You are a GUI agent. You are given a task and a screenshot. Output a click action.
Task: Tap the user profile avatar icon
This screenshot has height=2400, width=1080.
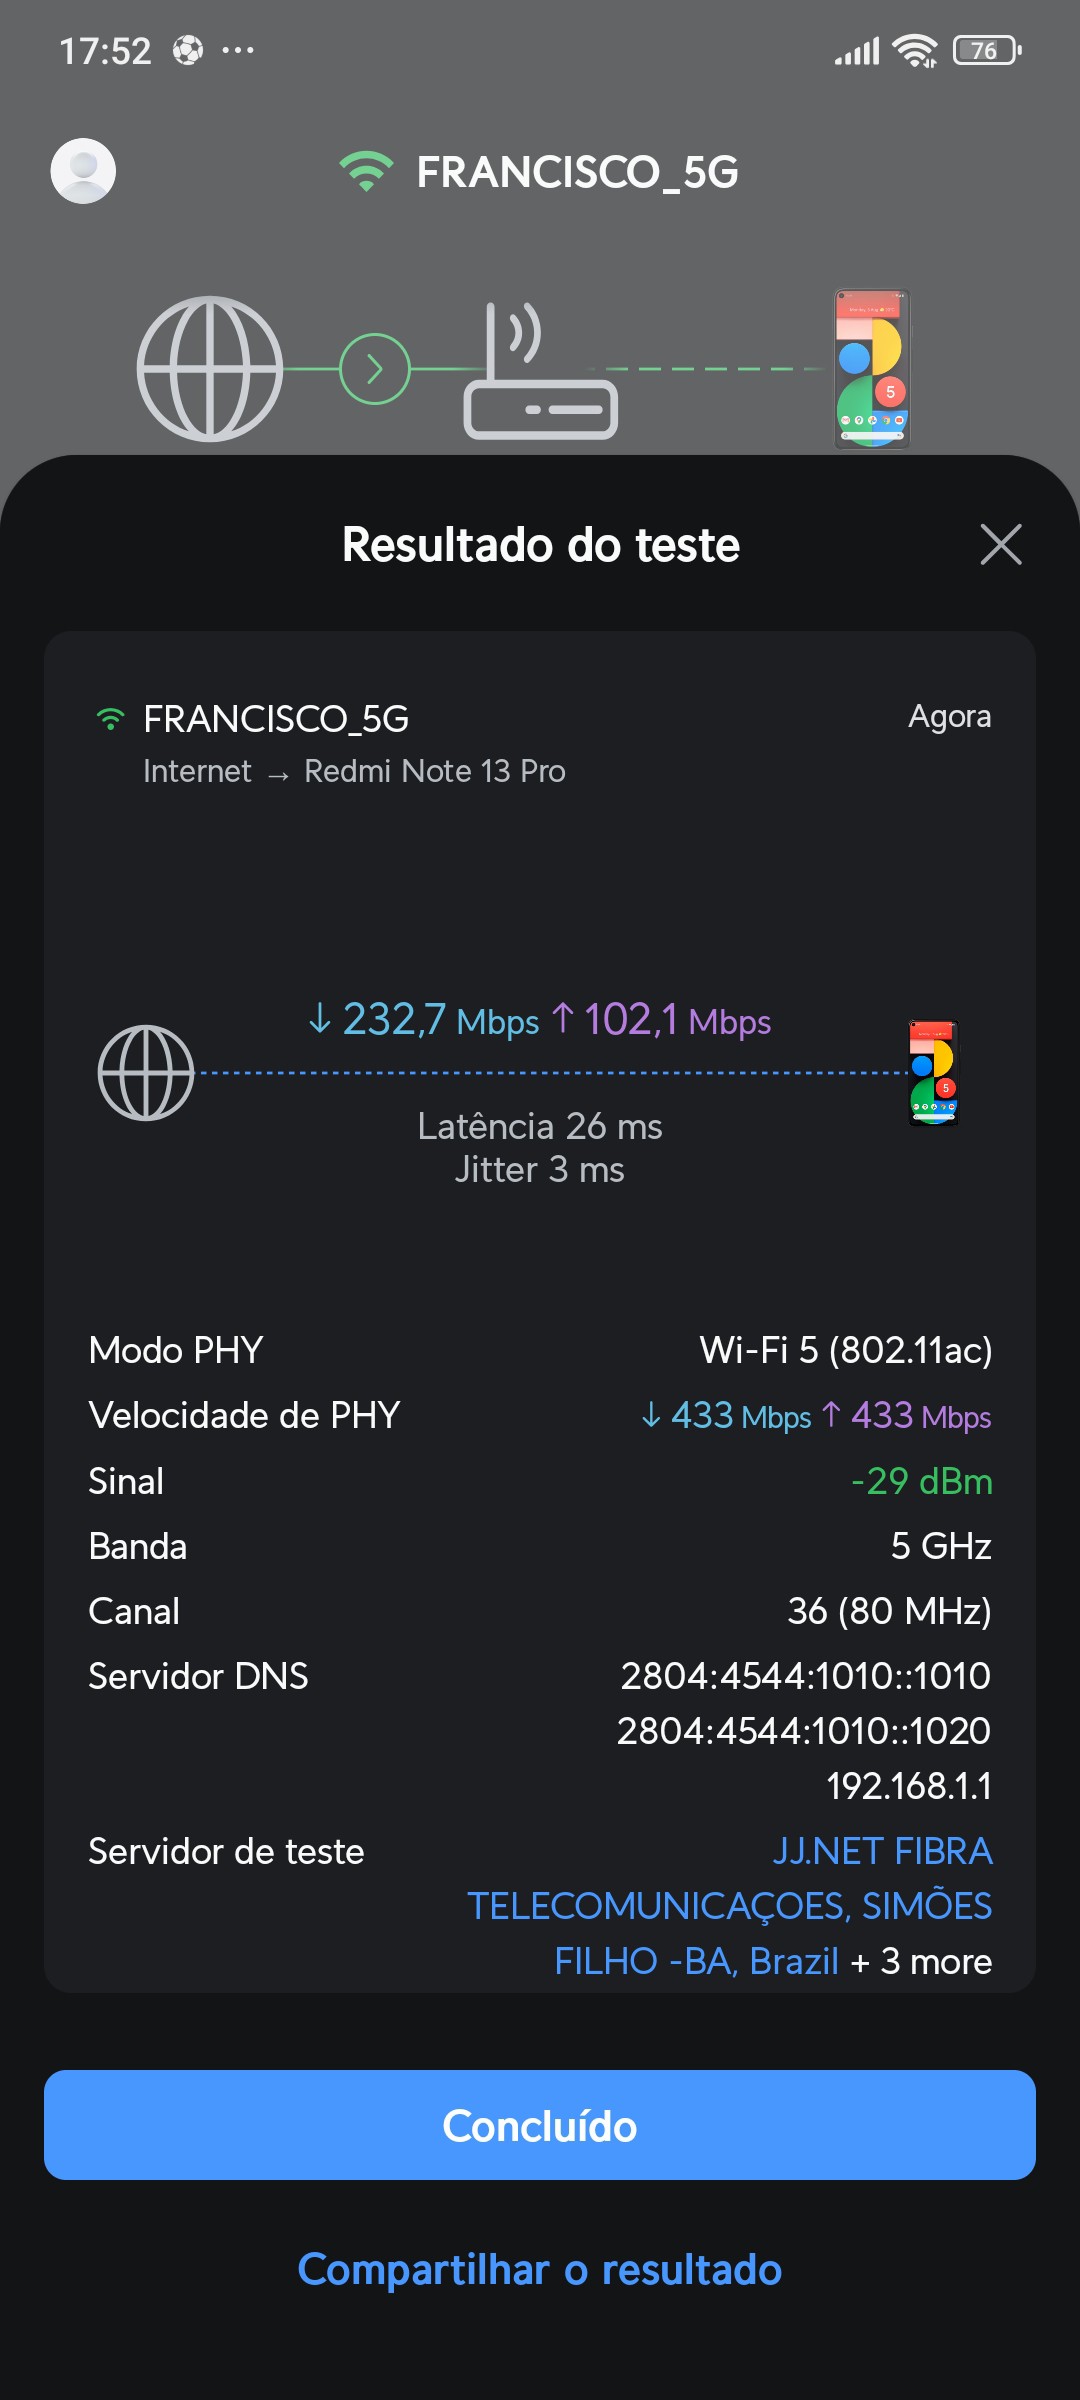(x=83, y=171)
